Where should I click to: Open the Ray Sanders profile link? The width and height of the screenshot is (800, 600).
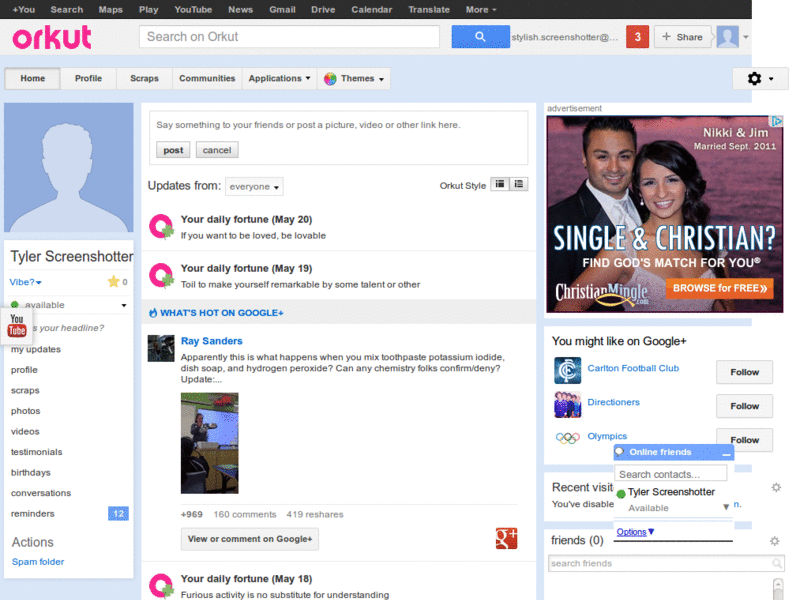pyautogui.click(x=212, y=341)
